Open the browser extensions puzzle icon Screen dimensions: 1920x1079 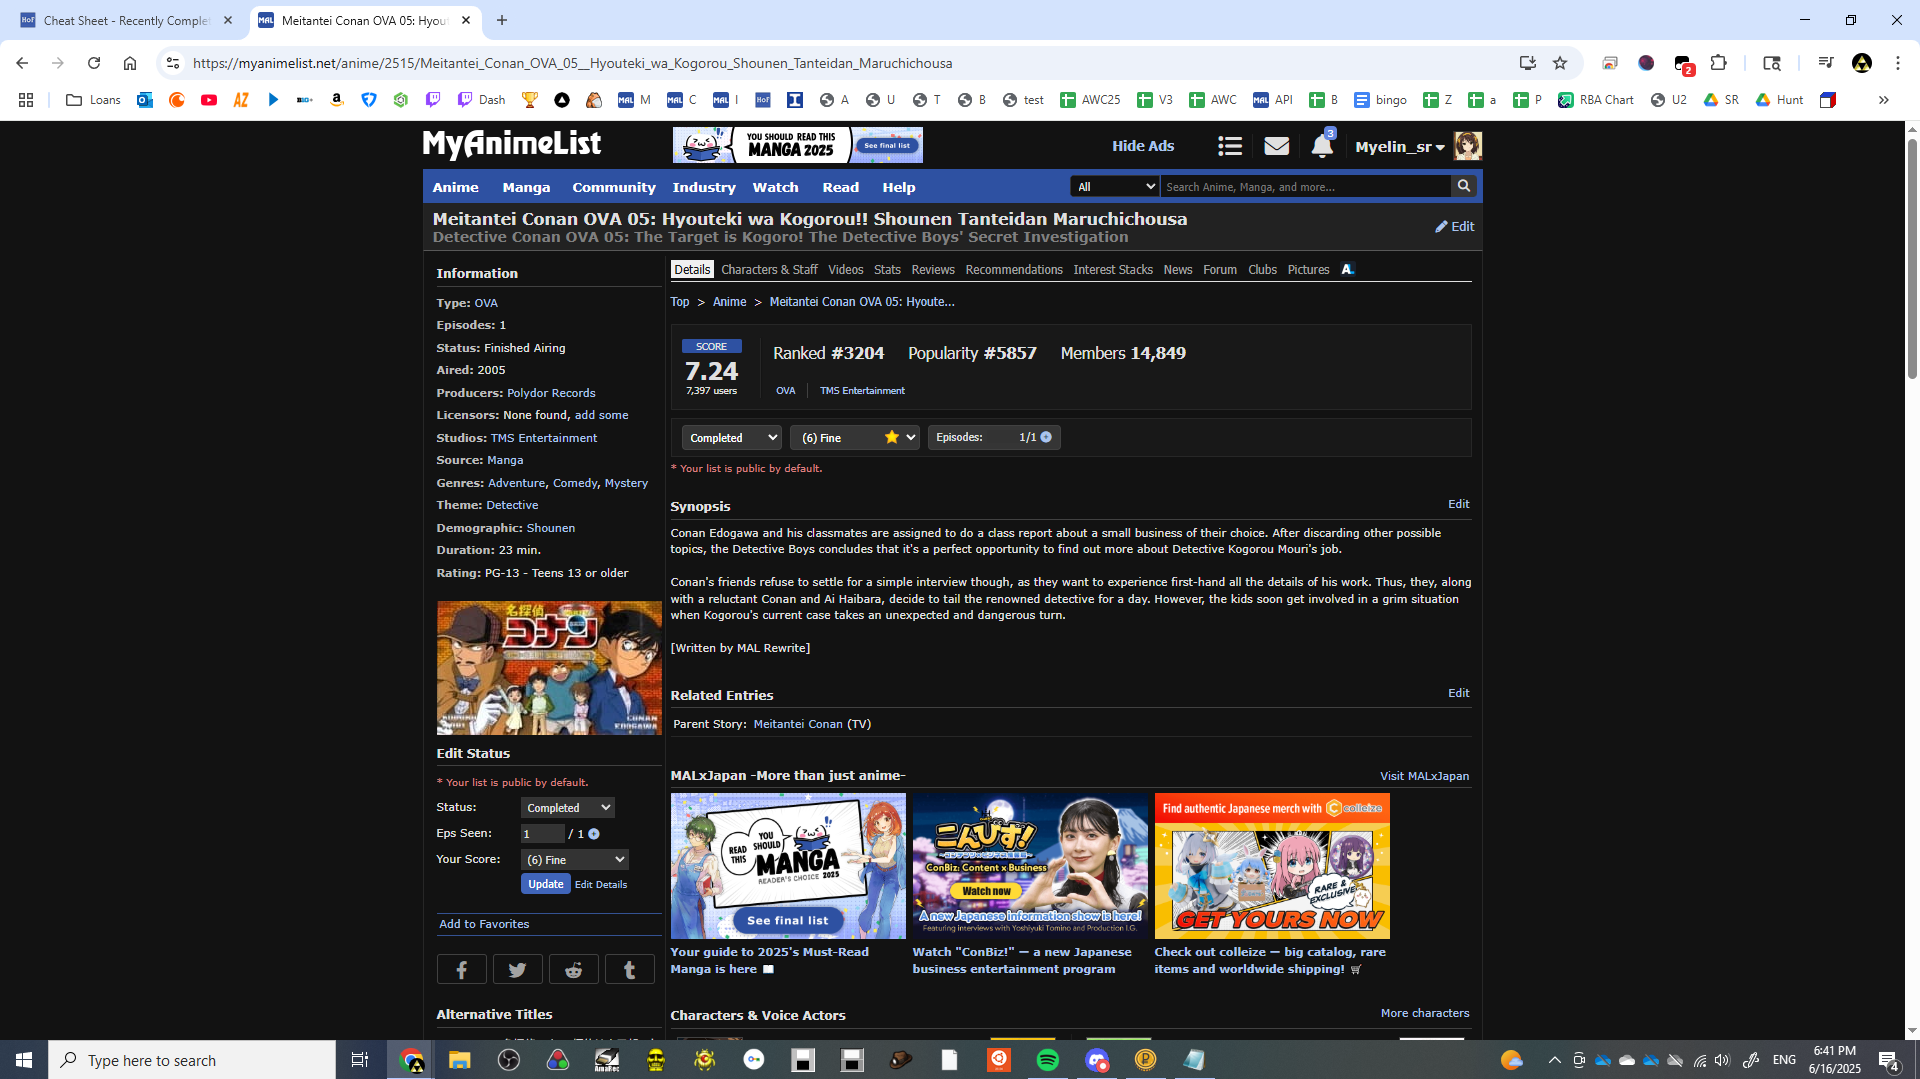[x=1719, y=63]
